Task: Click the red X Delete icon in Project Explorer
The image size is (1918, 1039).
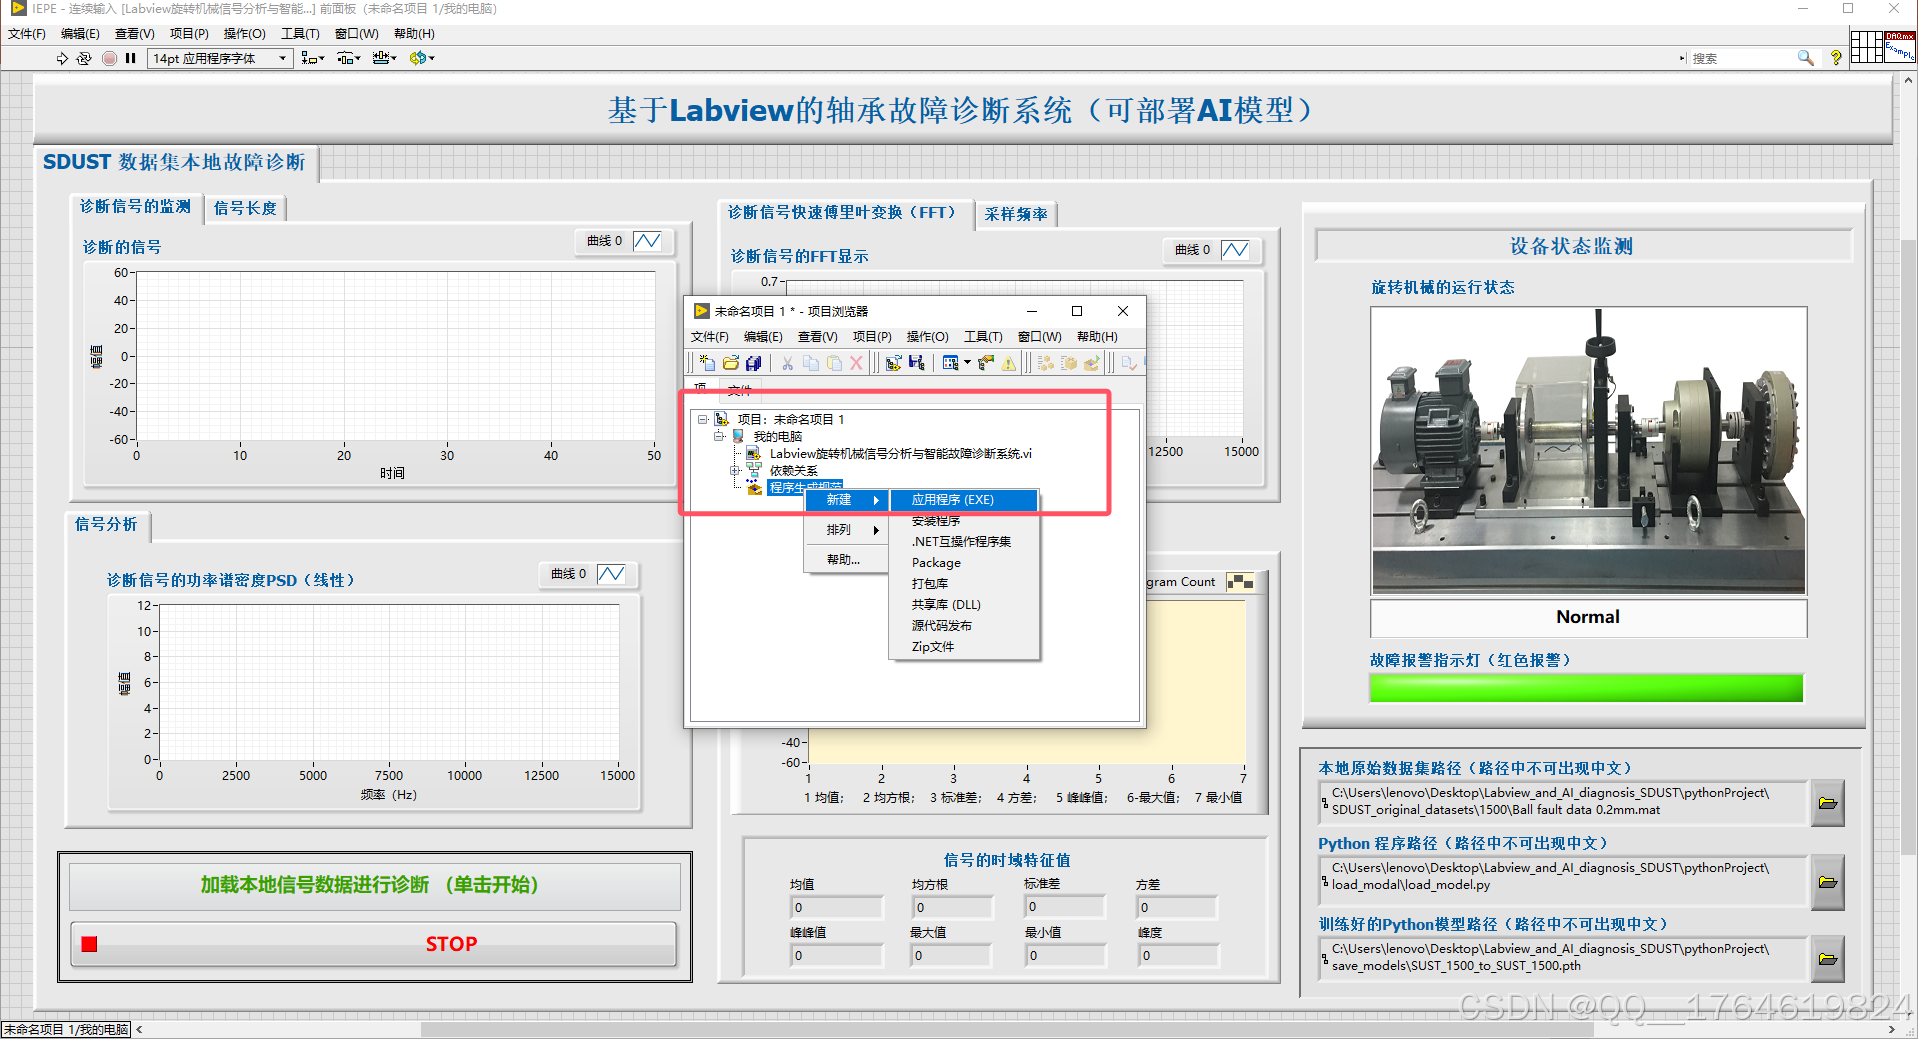Action: (856, 363)
